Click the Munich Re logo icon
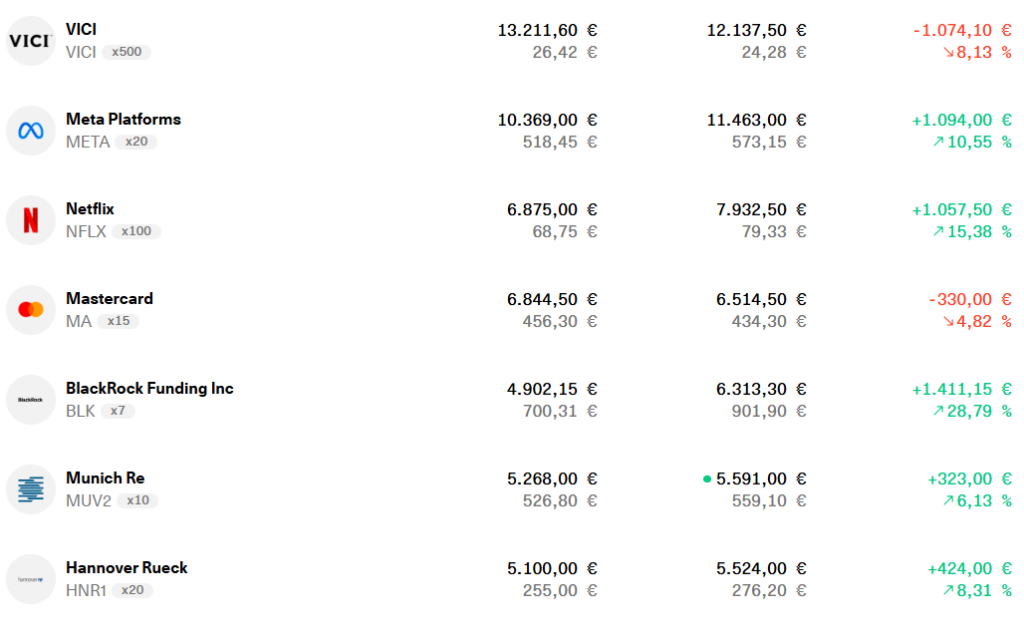 click(x=30, y=490)
